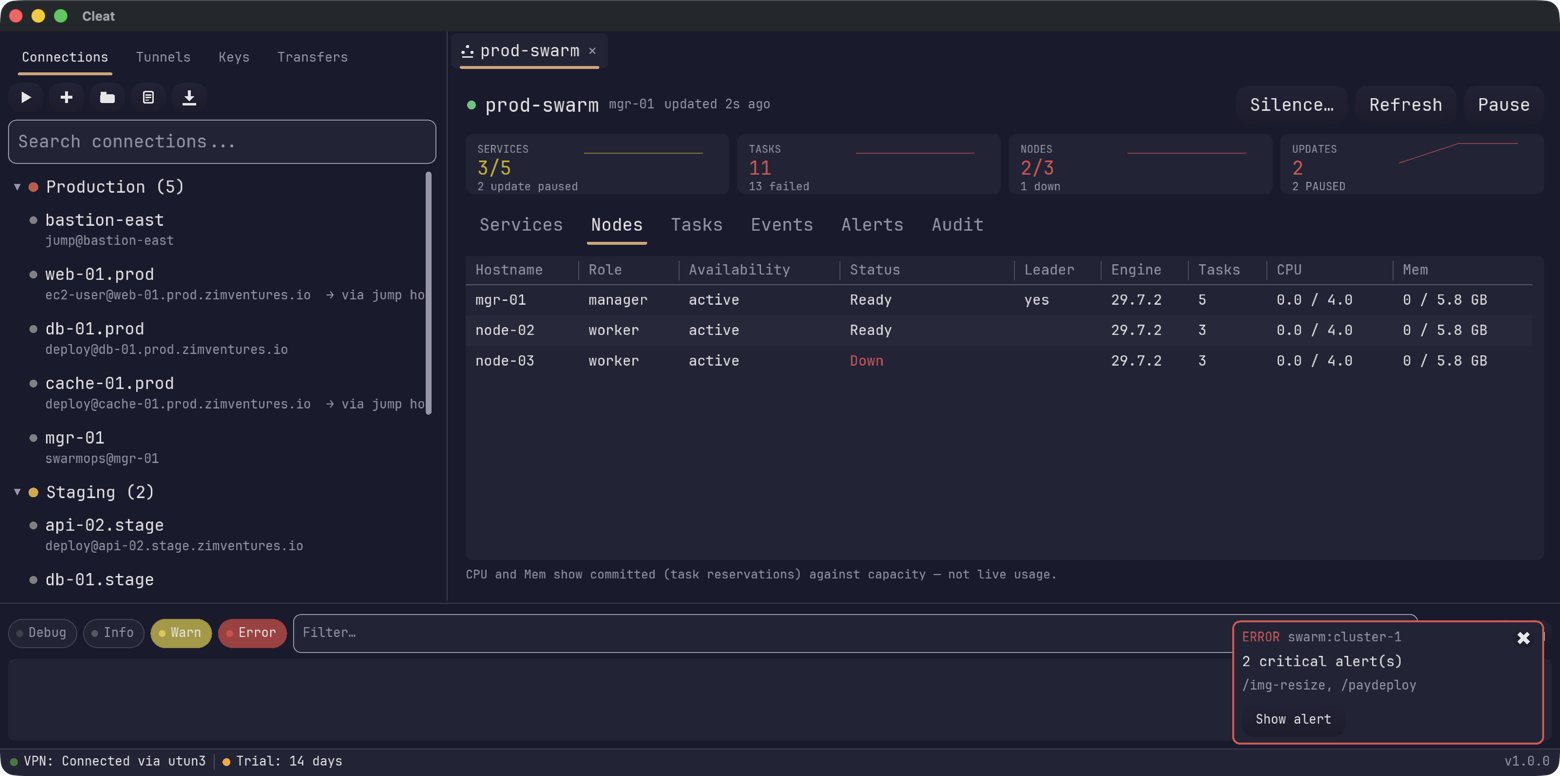Click the green status dot beside prod-swarm heading
The width and height of the screenshot is (1560, 776).
point(472,105)
